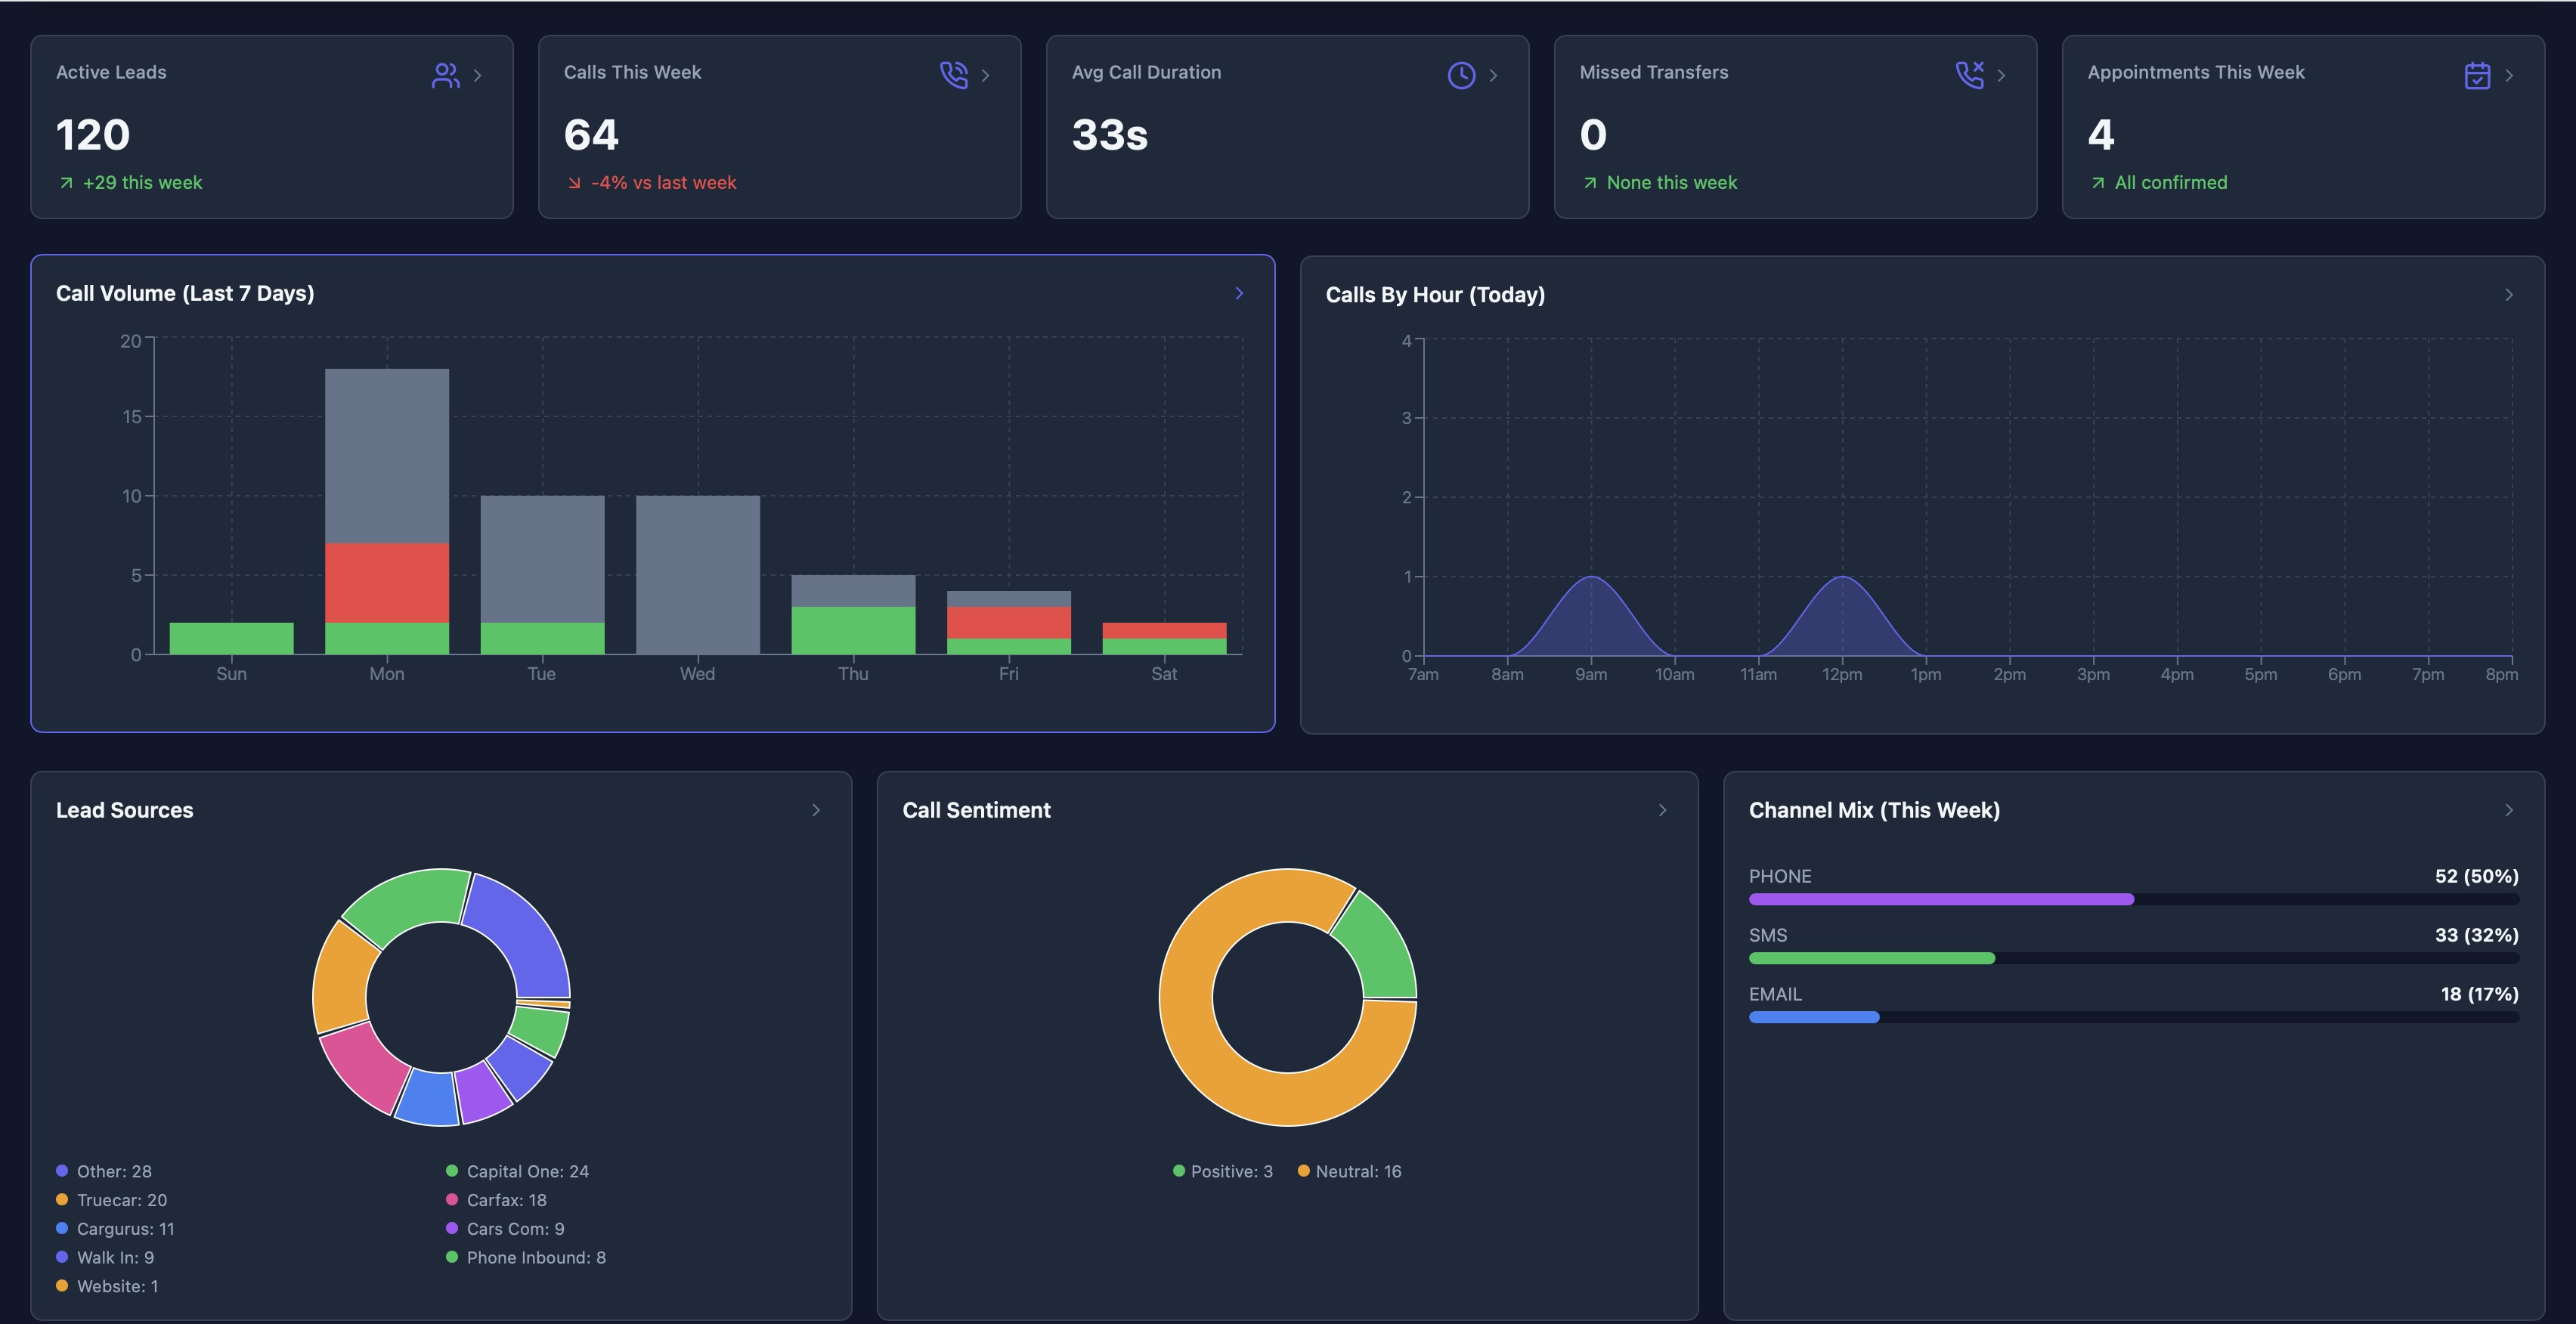The image size is (2576, 1324).
Task: Select the Monday bar in Call Volume
Action: coord(387,511)
